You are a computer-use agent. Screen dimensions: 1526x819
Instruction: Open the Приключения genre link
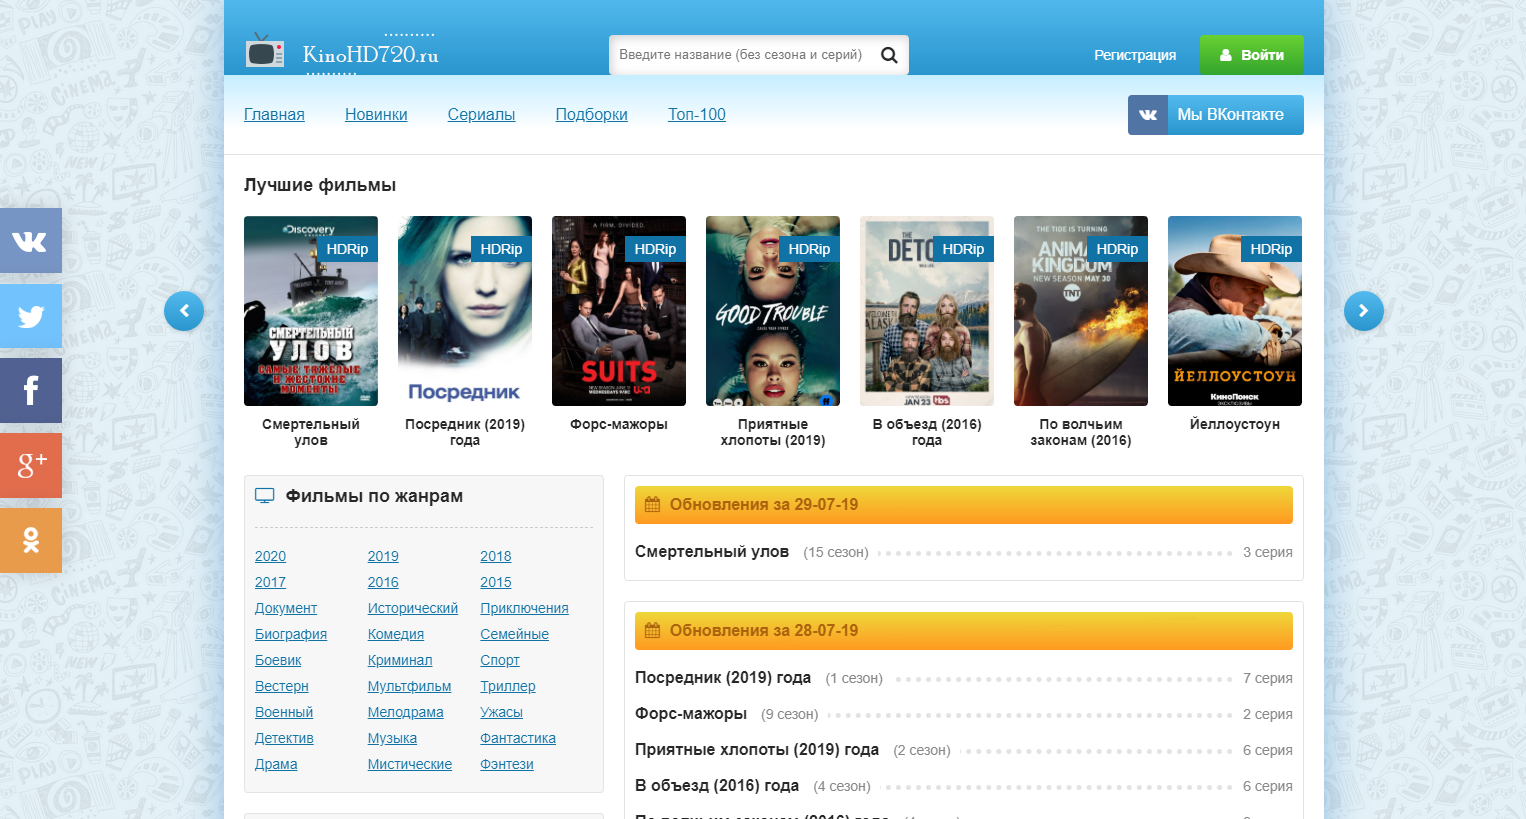524,608
